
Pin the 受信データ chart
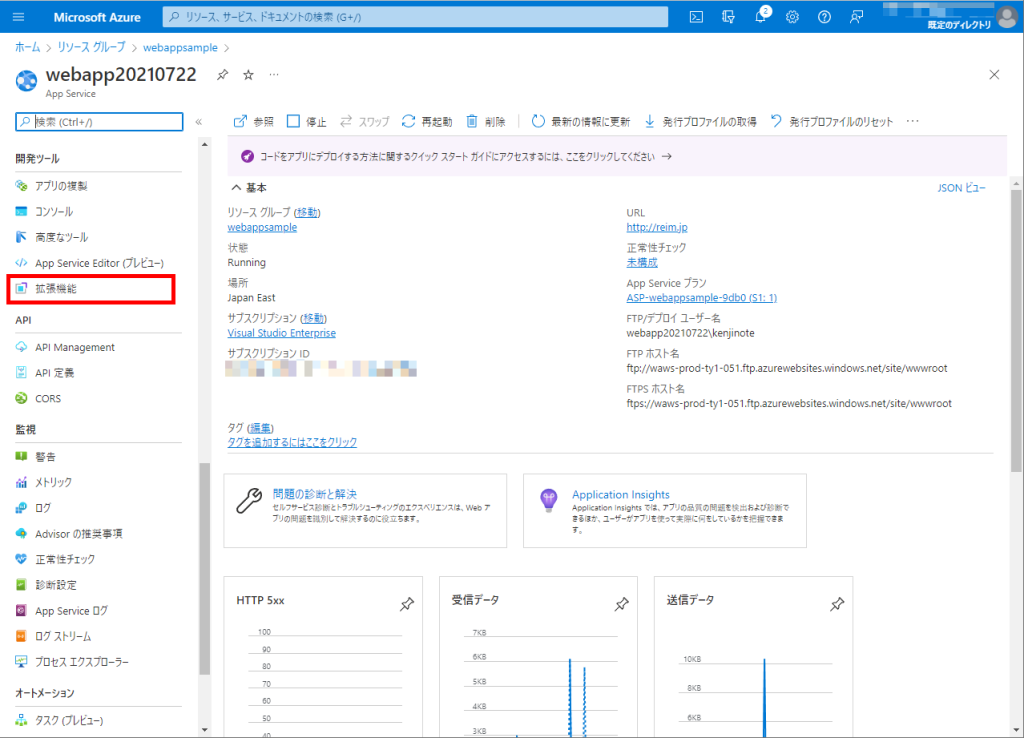coord(622,604)
